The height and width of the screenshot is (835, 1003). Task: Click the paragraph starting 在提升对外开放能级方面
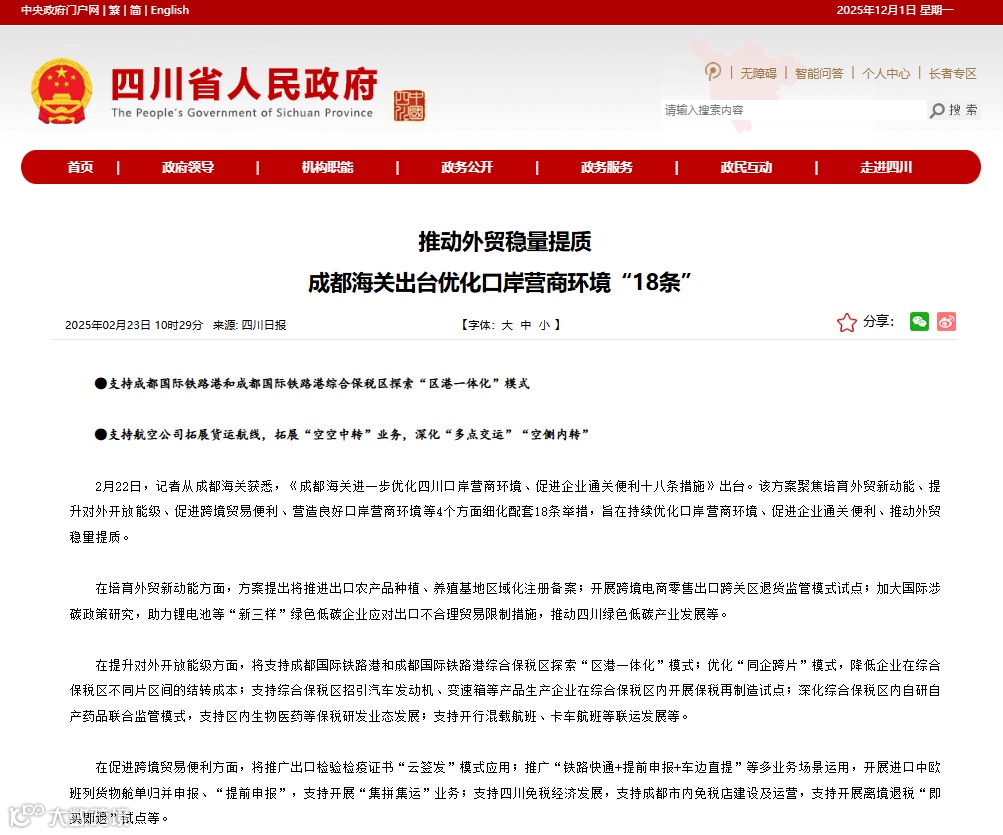(505, 690)
